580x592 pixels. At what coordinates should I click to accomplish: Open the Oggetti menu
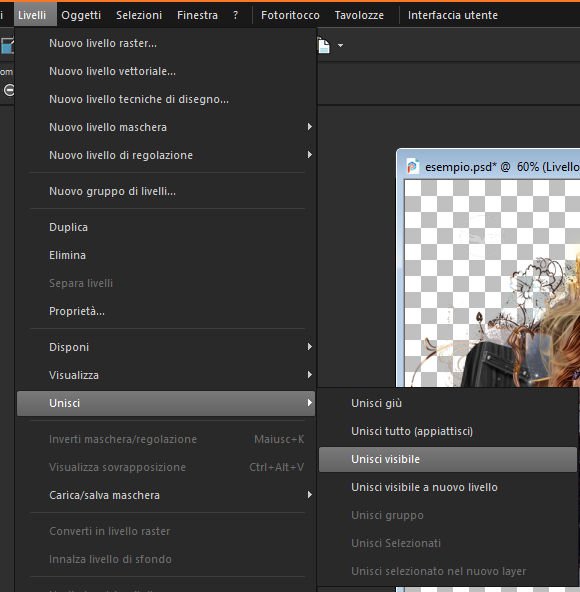pyautogui.click(x=81, y=15)
